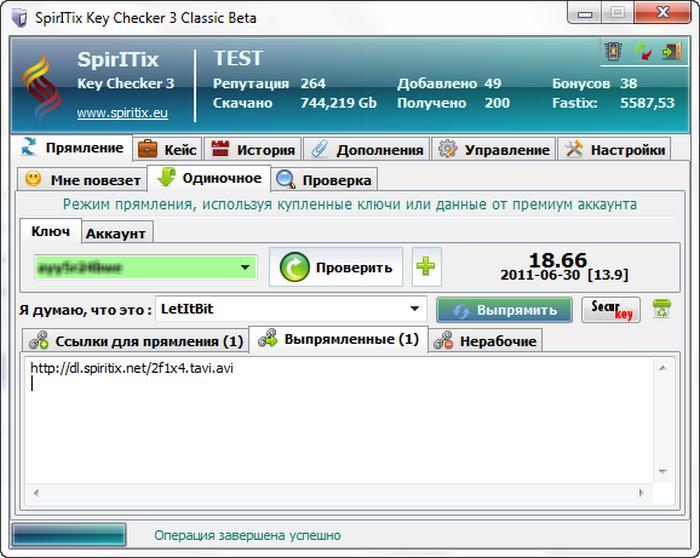Expand the LetItBit service dropdown
This screenshot has width=700, height=558.
tap(414, 309)
